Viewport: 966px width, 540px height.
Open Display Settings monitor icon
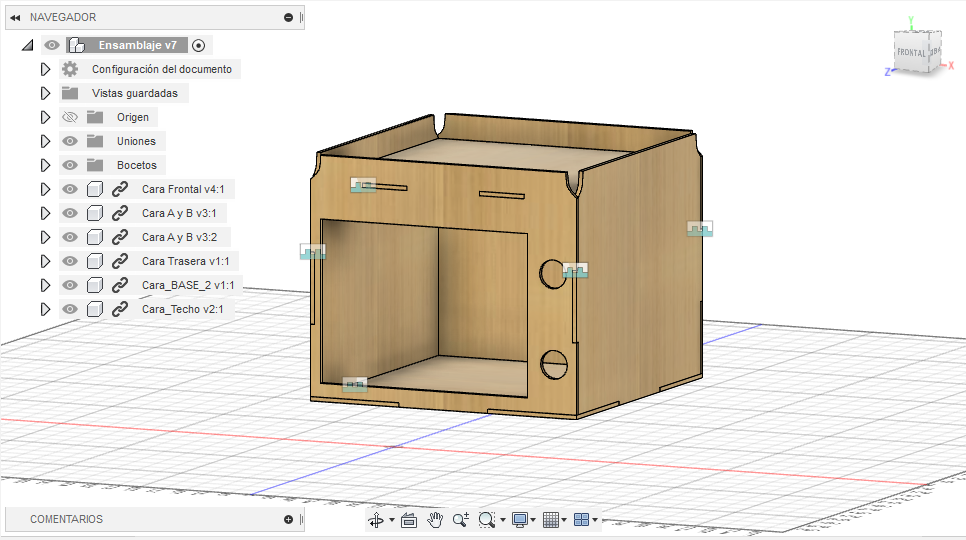coord(519,520)
